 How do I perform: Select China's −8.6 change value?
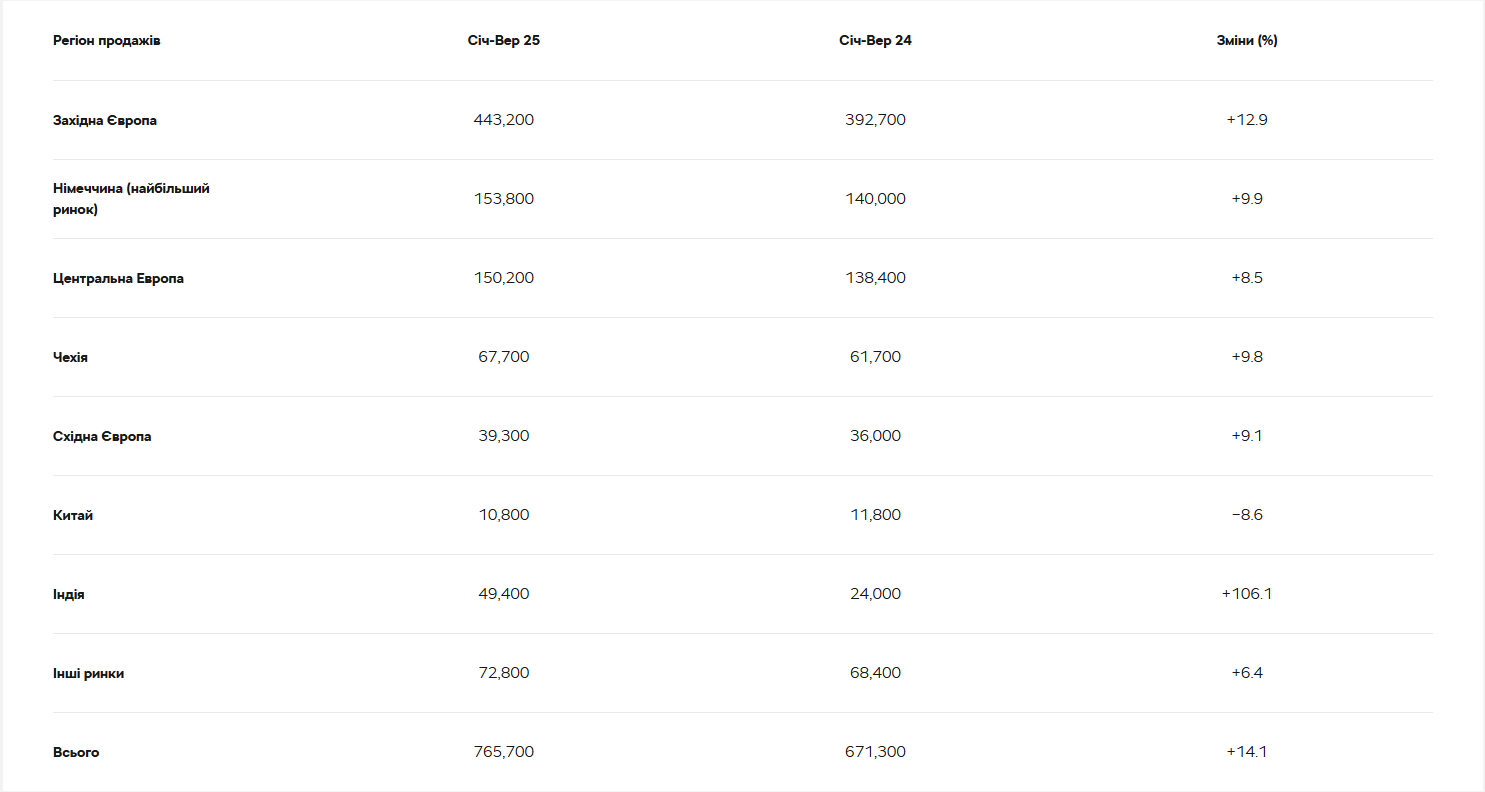coord(1247,515)
